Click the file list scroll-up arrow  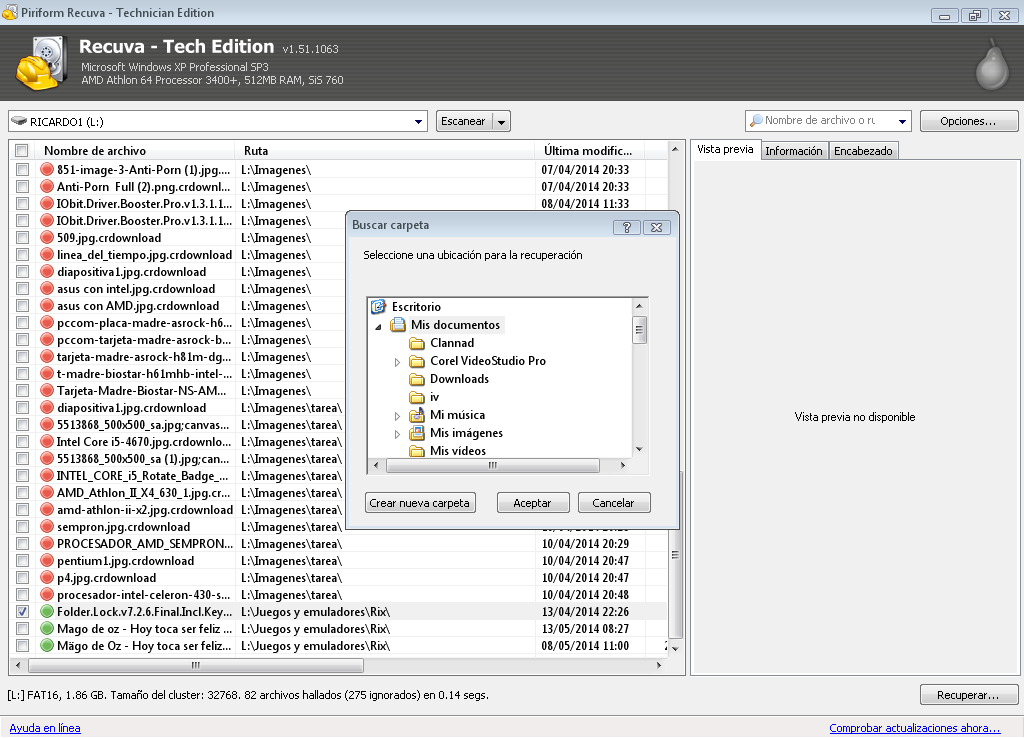(675, 150)
